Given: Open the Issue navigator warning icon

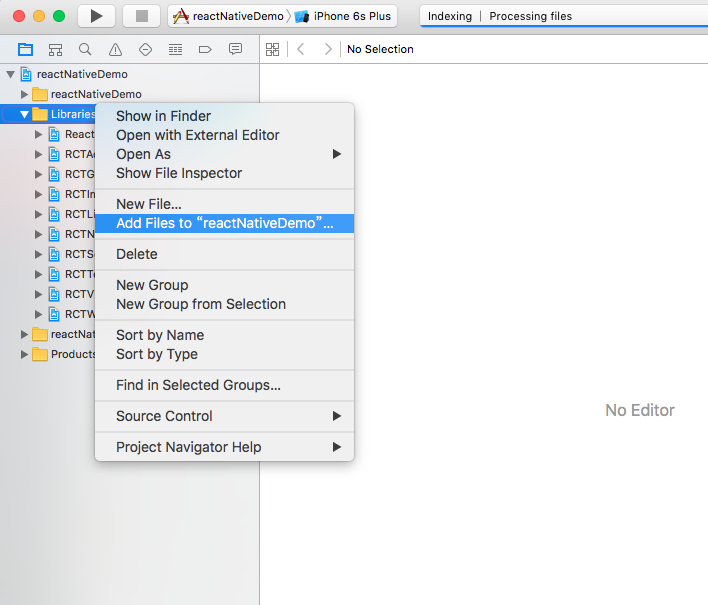Looking at the screenshot, I should point(115,49).
